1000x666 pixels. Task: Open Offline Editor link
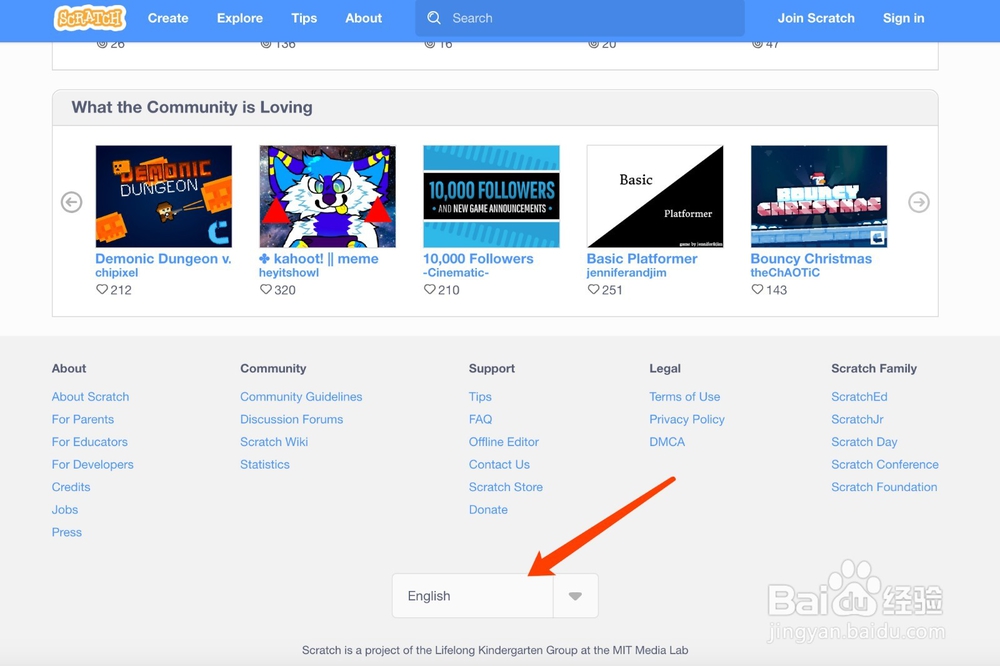(x=504, y=441)
